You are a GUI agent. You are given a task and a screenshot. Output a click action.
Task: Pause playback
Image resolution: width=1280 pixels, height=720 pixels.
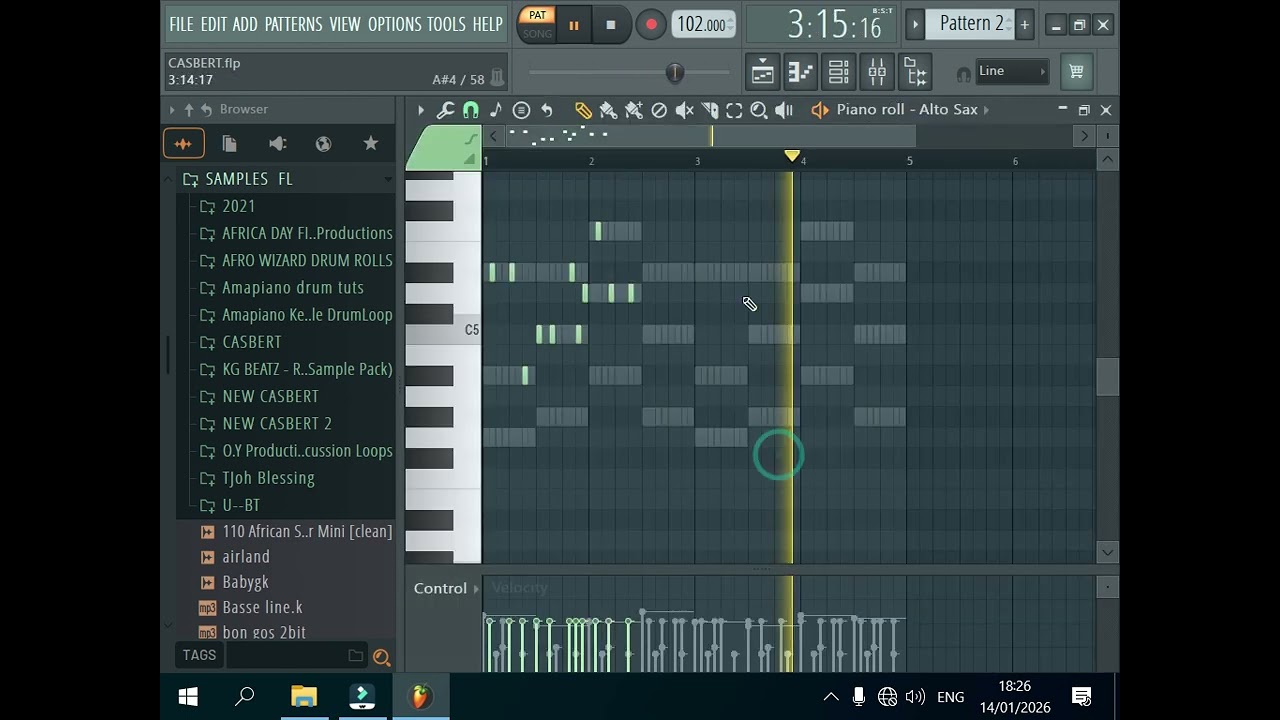[574, 25]
